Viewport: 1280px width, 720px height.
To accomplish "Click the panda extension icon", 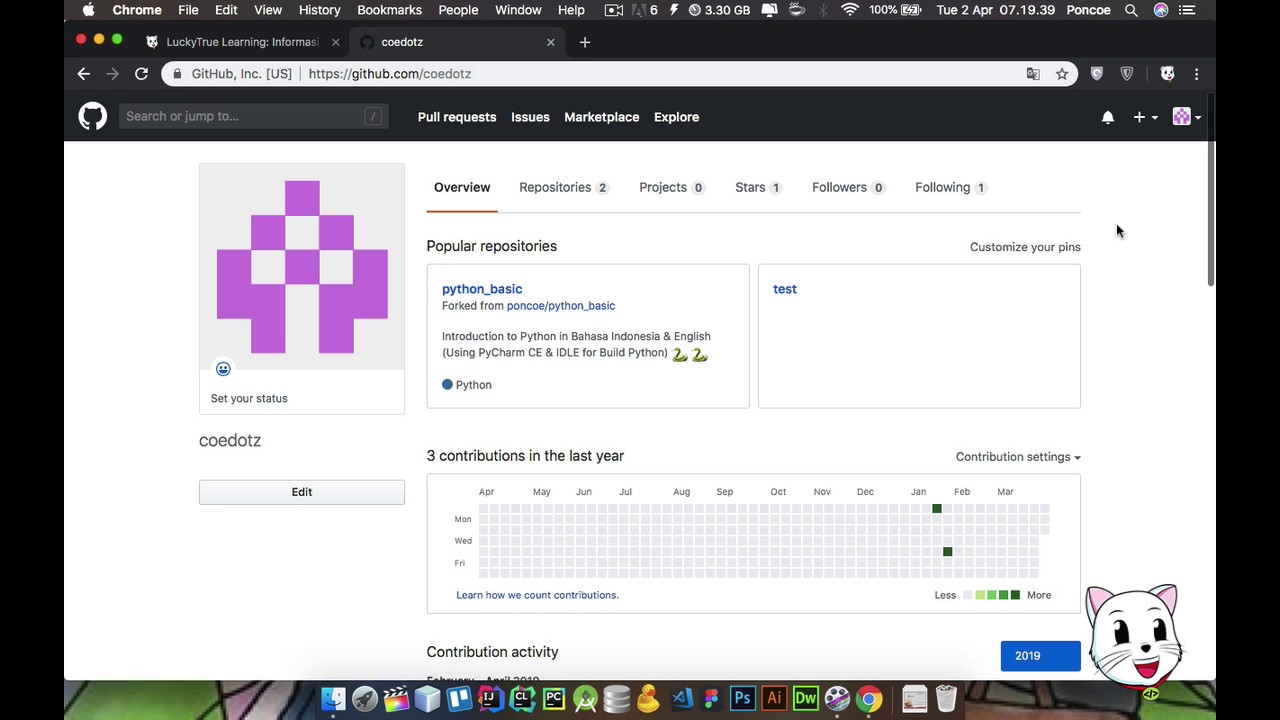I will tap(1167, 74).
